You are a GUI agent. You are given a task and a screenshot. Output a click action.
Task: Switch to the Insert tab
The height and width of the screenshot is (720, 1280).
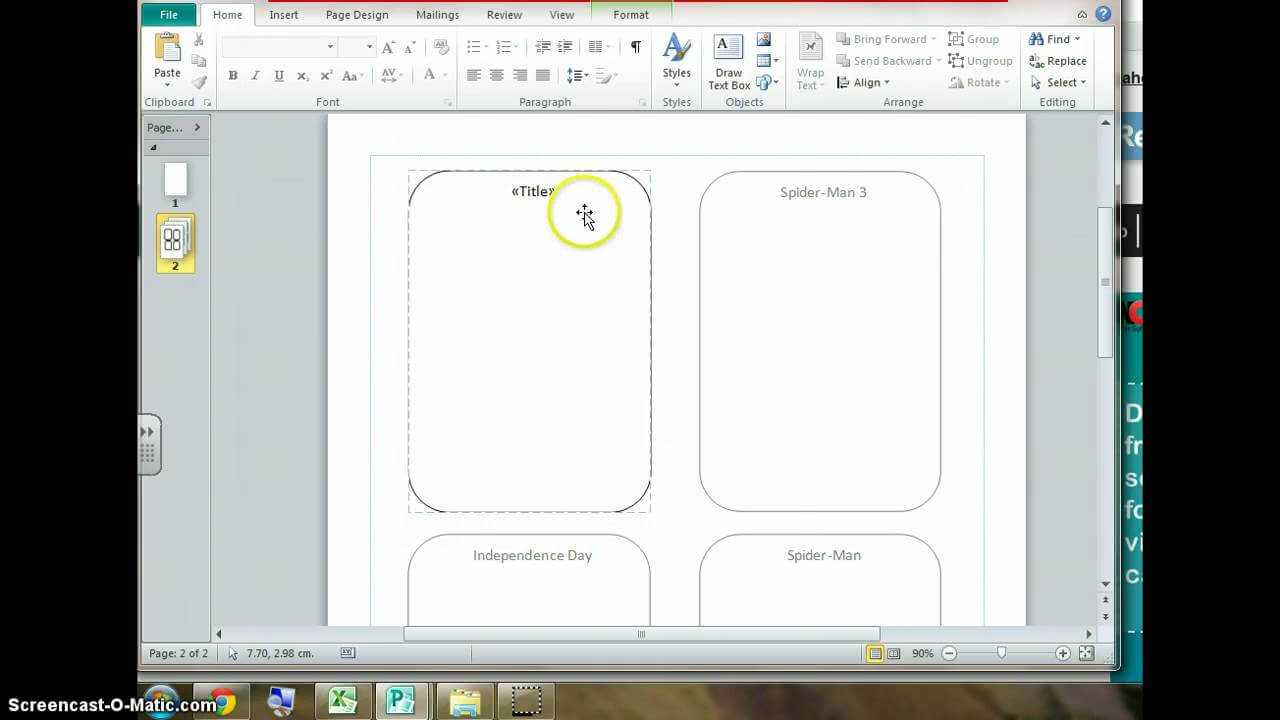coord(284,15)
